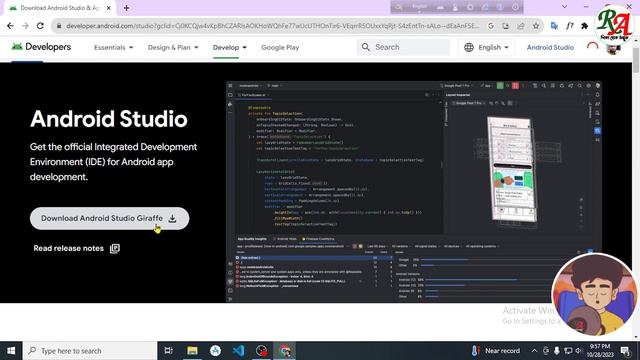The image size is (640, 360).
Task: Click the Android Studio IDE screenshot image
Action: [413, 192]
